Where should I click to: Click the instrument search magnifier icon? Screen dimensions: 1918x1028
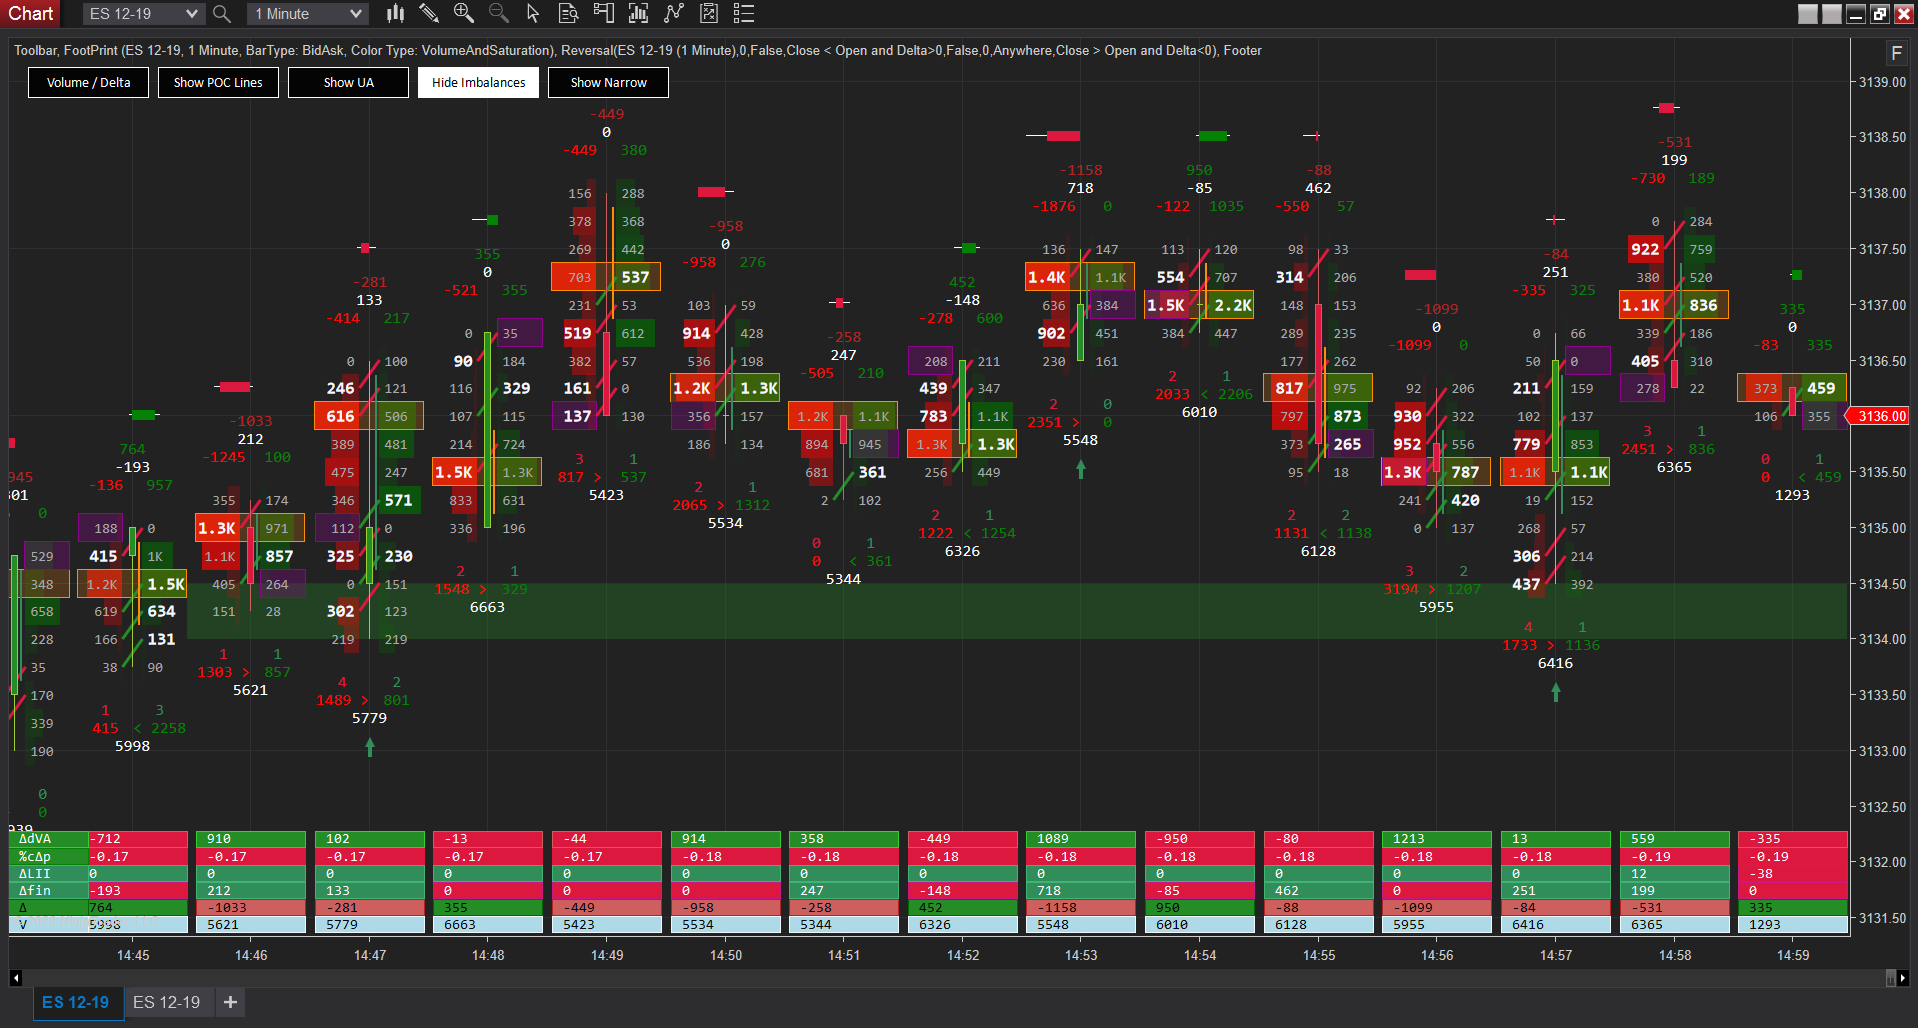point(222,14)
